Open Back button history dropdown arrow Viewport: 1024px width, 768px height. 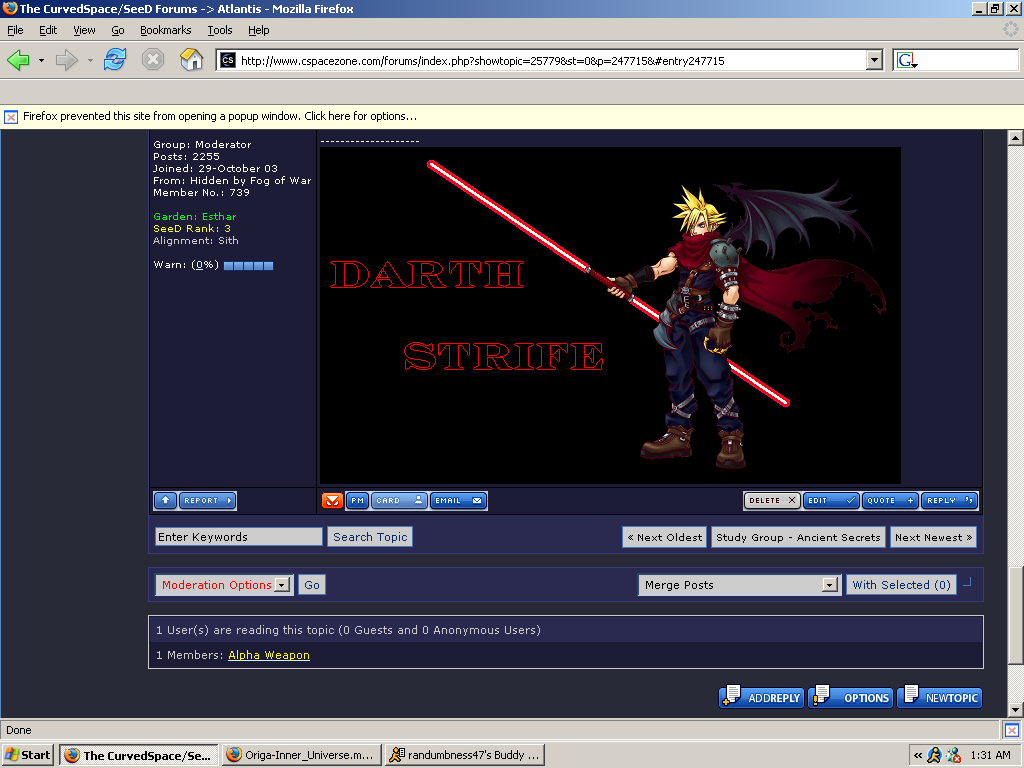coord(41,61)
